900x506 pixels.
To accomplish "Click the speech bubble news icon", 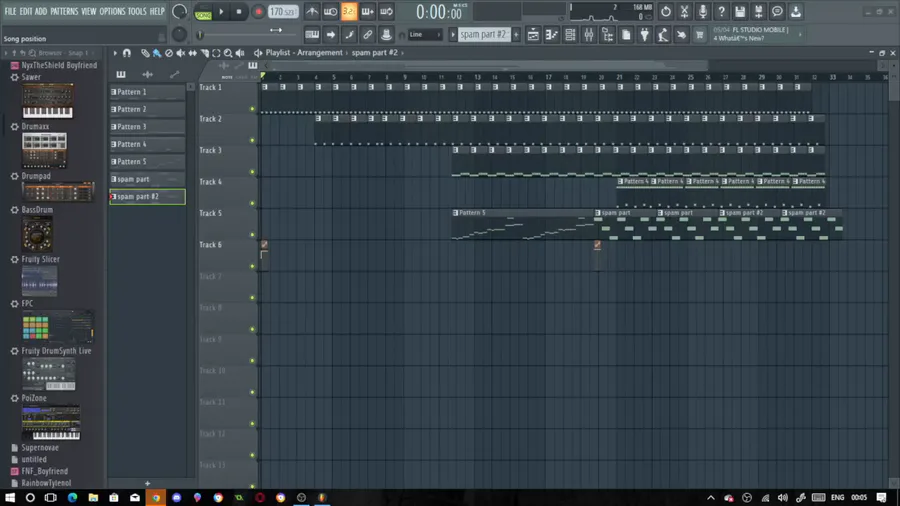I will click(x=777, y=11).
